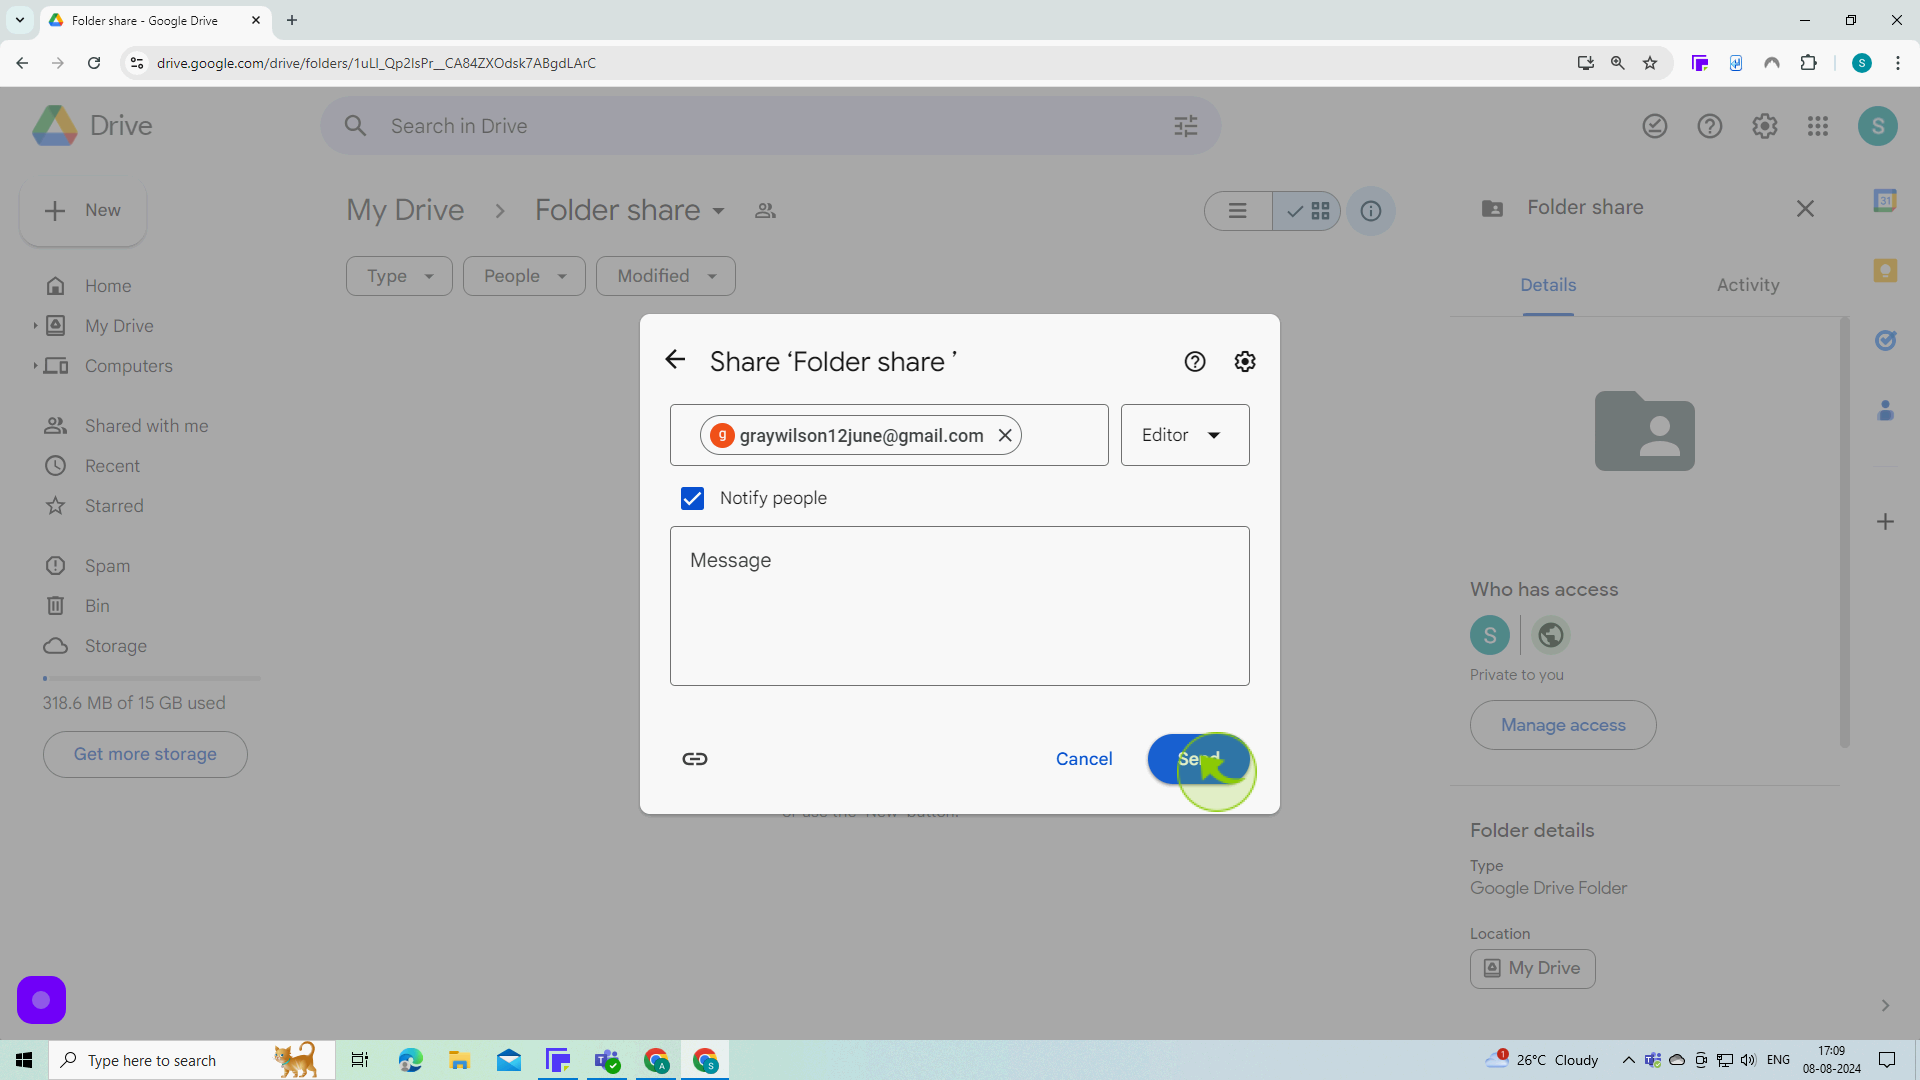Click the info panel icon for folder
The height and width of the screenshot is (1080, 1920).
coord(1371,211)
